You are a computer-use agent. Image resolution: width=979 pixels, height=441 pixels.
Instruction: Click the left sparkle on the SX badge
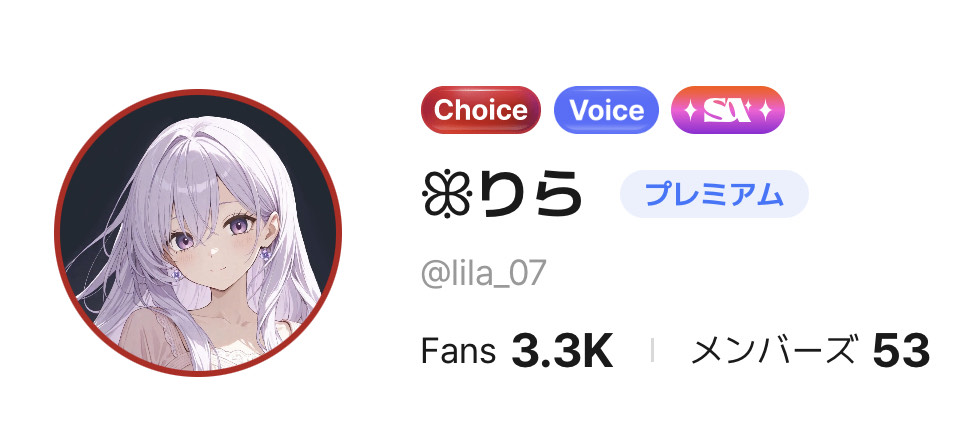coord(691,111)
